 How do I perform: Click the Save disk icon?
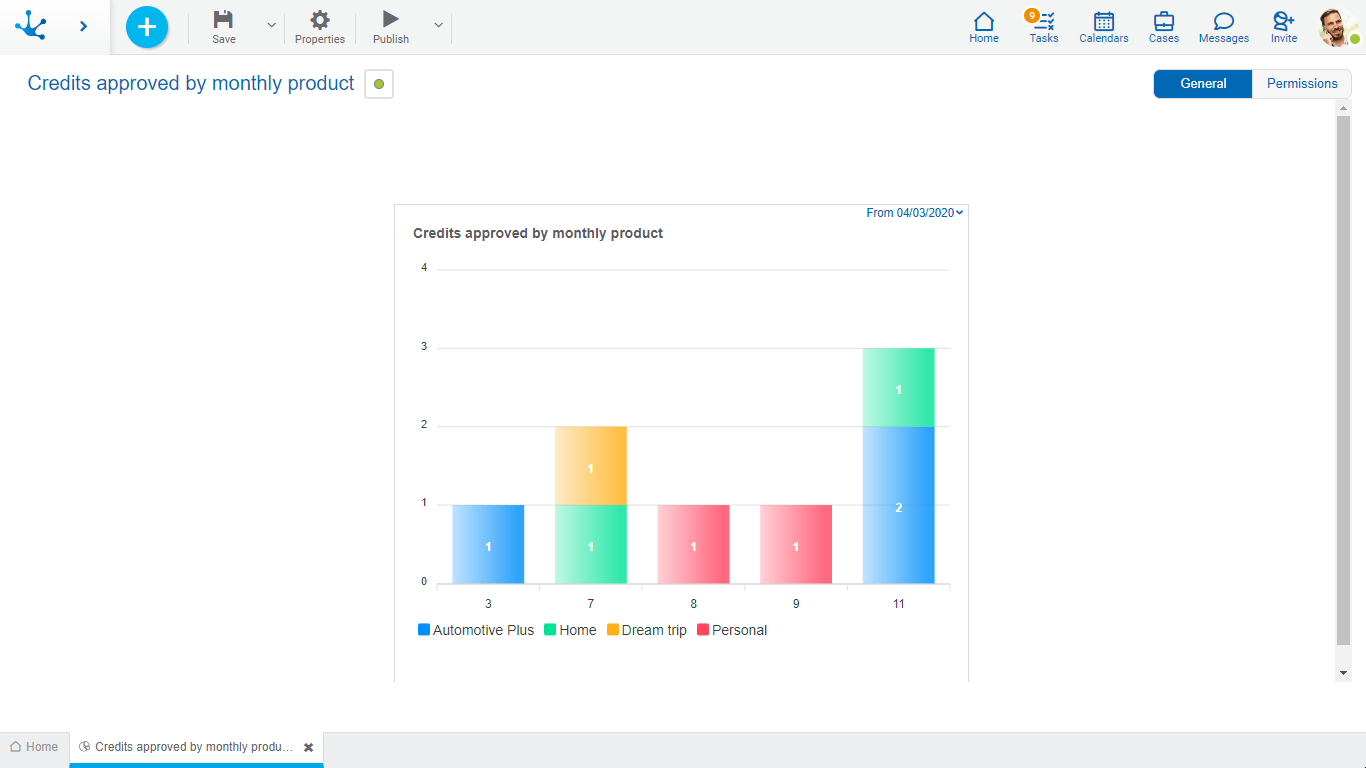[x=224, y=20]
